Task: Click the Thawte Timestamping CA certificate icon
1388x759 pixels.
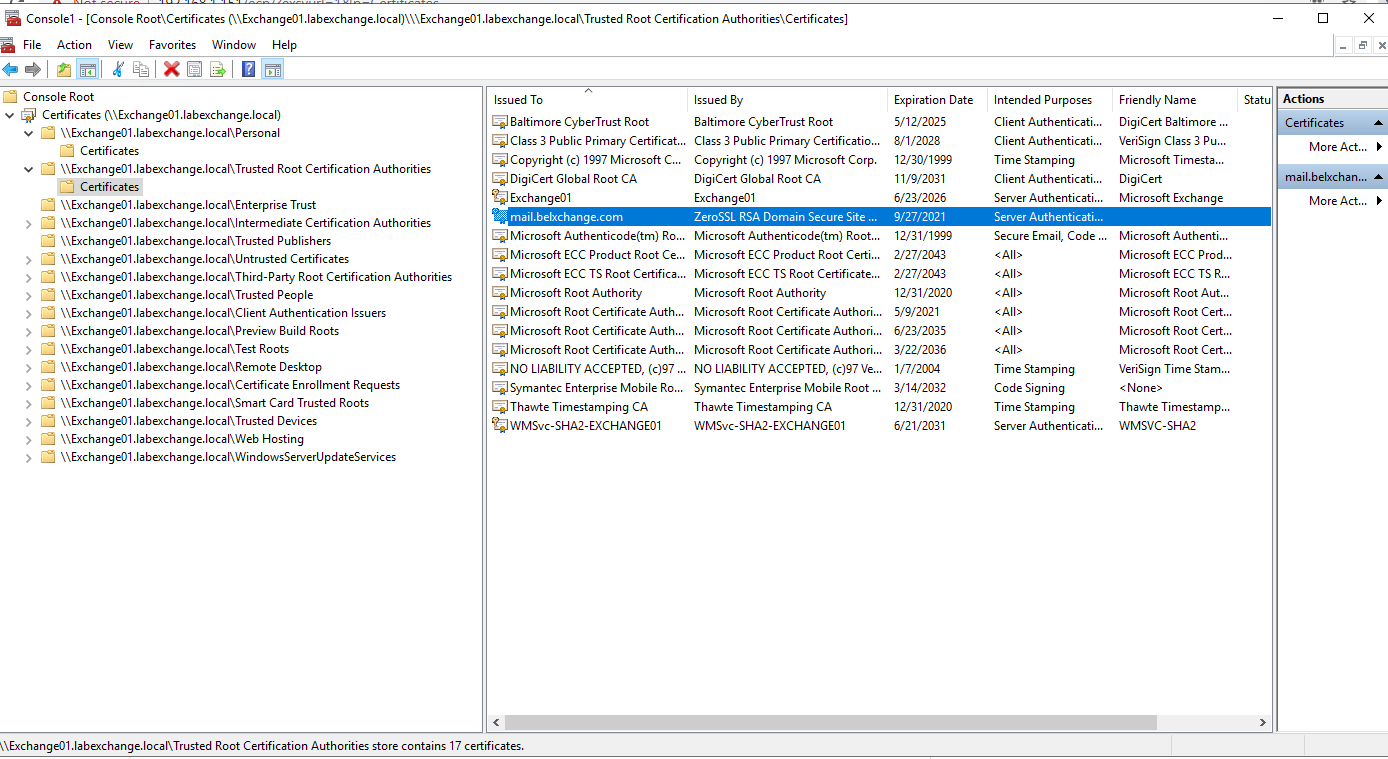Action: [500, 406]
